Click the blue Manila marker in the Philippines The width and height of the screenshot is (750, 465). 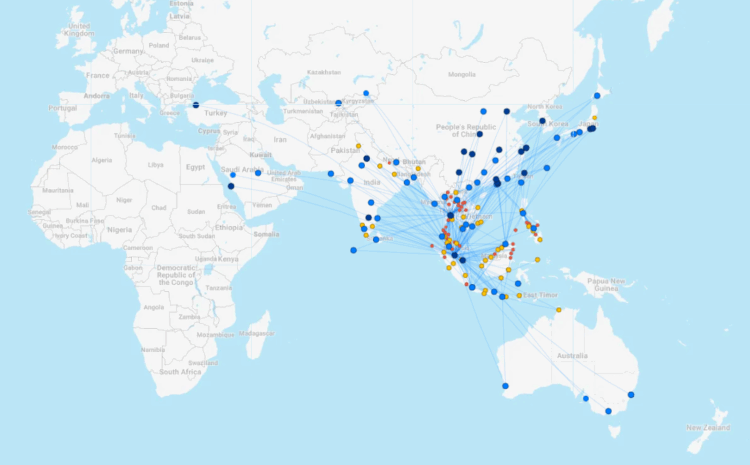point(523,213)
